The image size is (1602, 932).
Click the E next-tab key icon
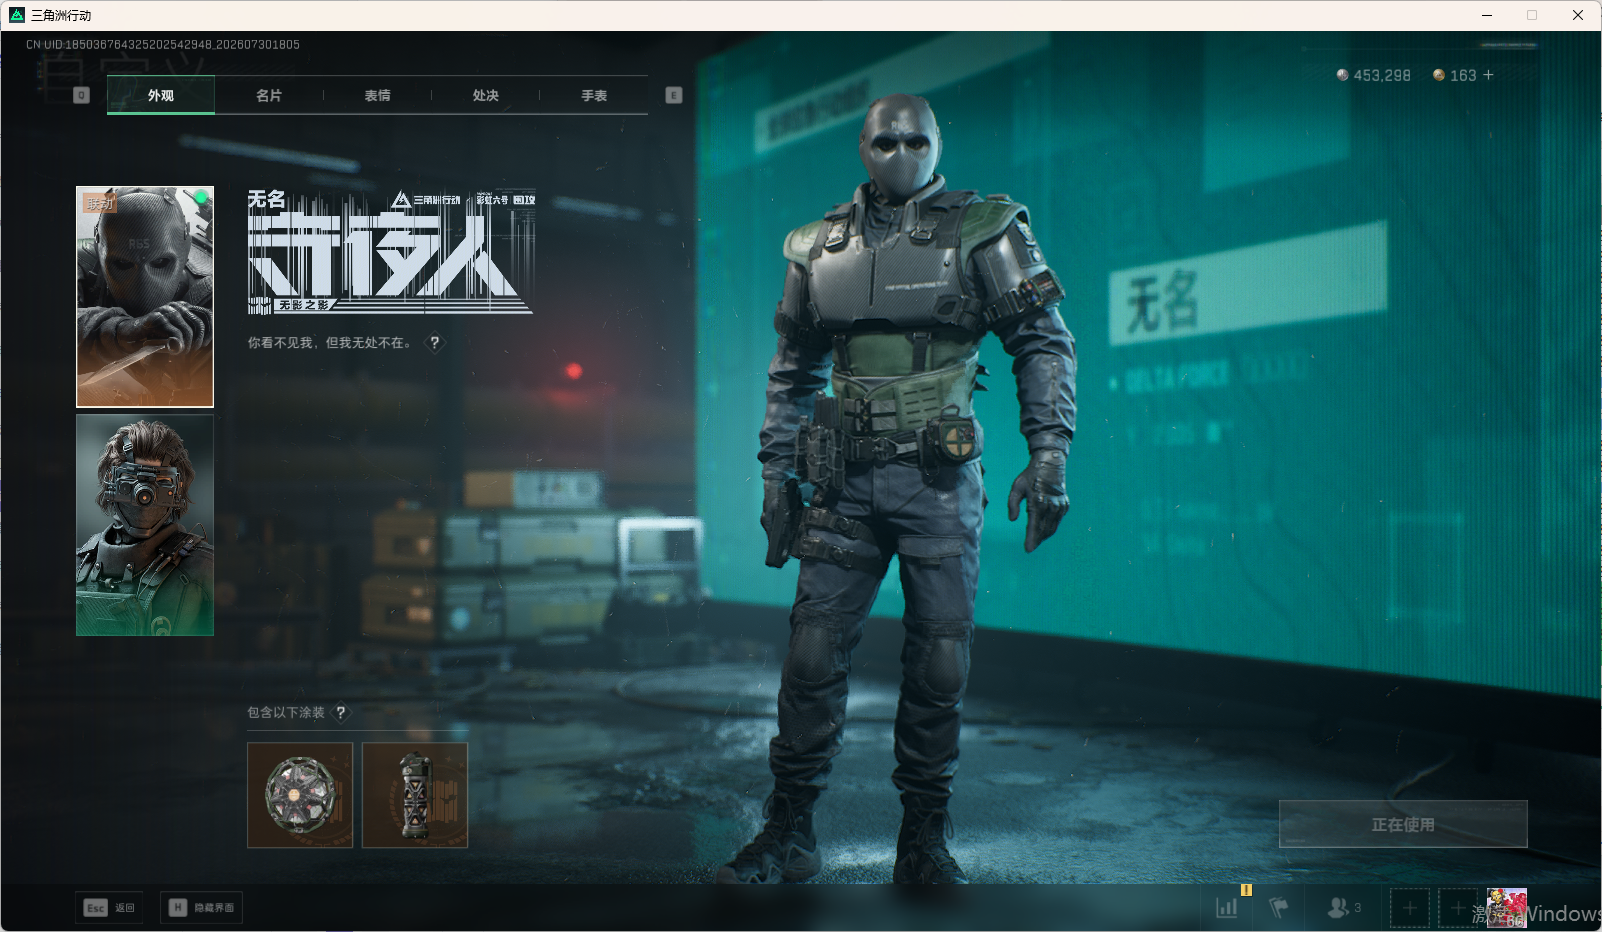(674, 95)
